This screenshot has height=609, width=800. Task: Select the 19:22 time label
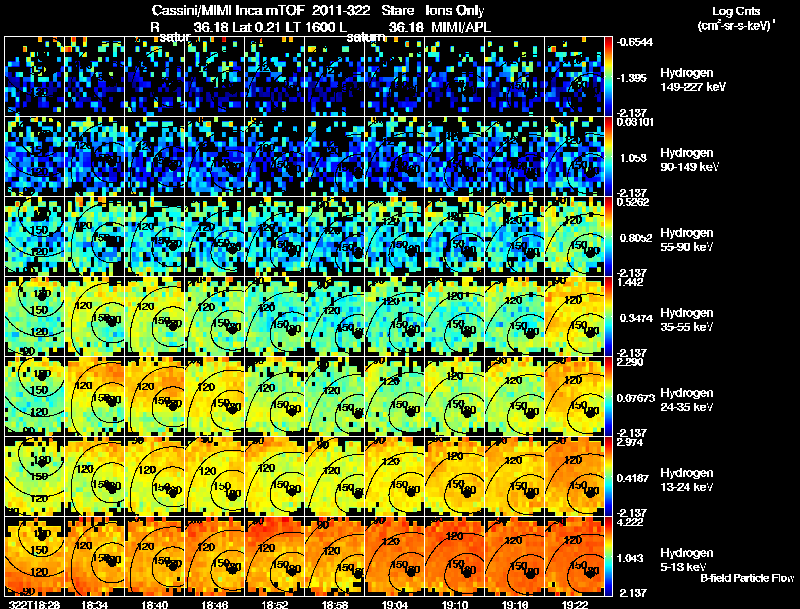coord(575,604)
